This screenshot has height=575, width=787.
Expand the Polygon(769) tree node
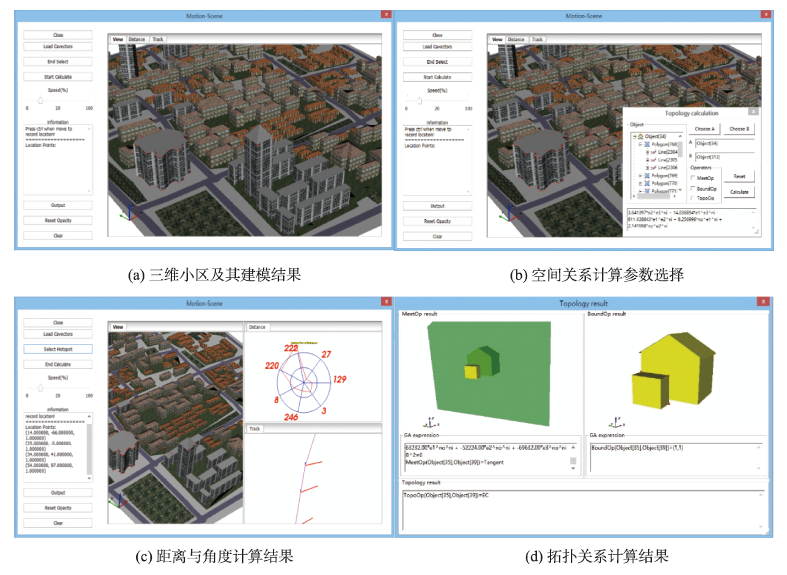point(640,174)
